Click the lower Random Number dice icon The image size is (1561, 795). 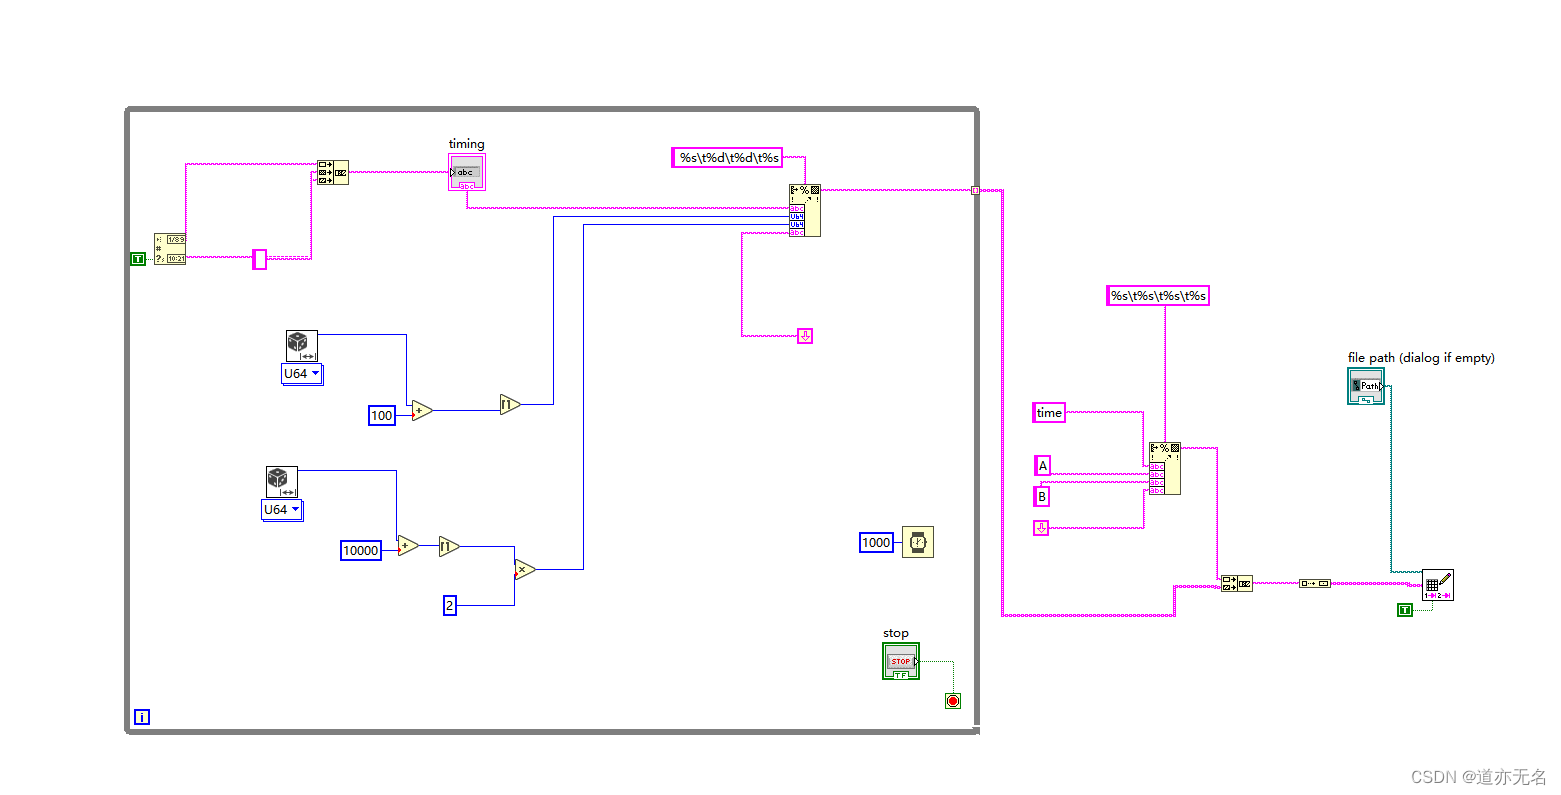click(x=281, y=480)
